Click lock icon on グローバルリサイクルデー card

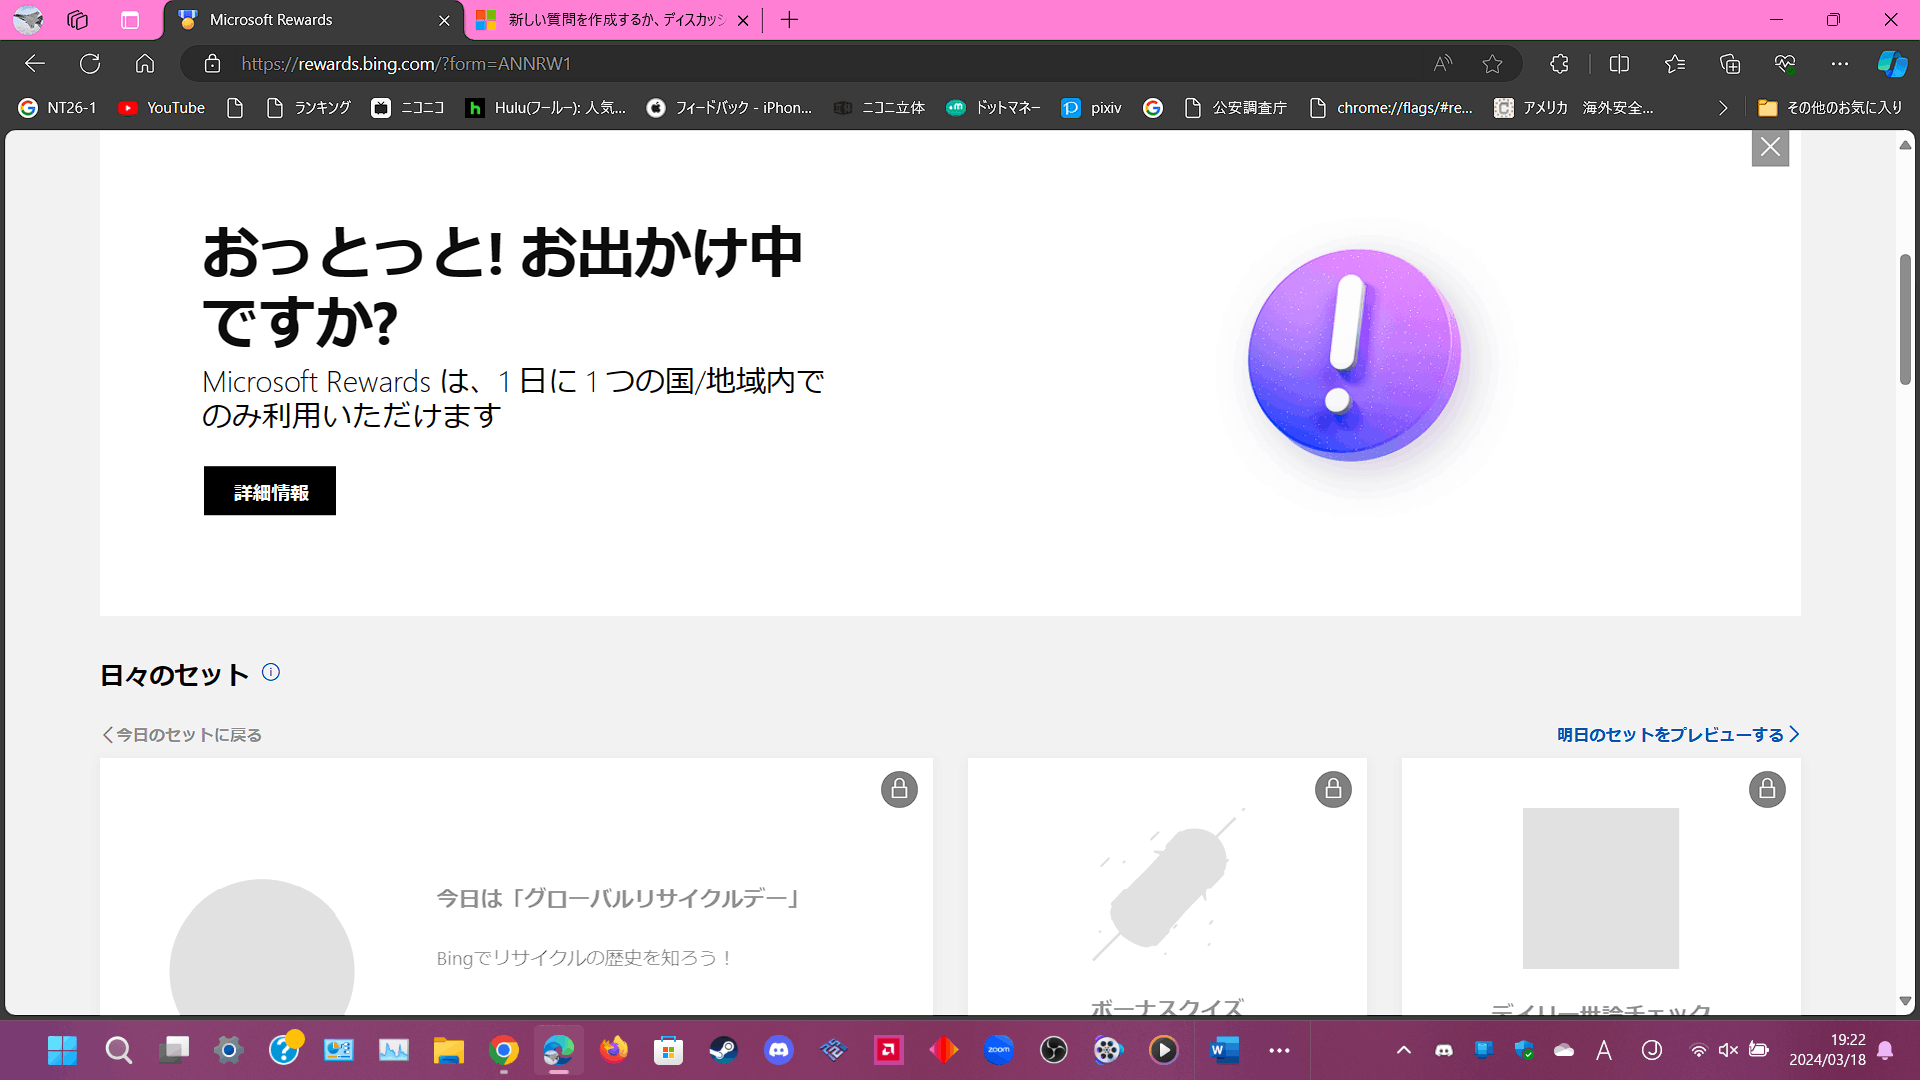pos(899,790)
